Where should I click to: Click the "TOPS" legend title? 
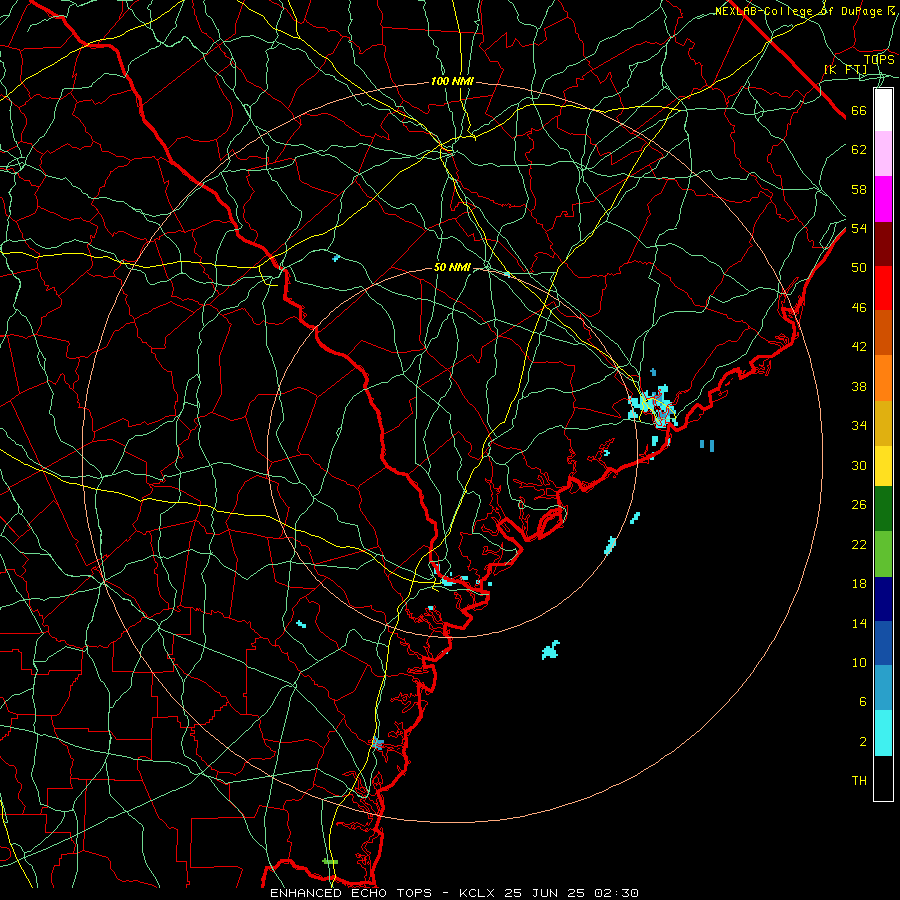click(879, 60)
